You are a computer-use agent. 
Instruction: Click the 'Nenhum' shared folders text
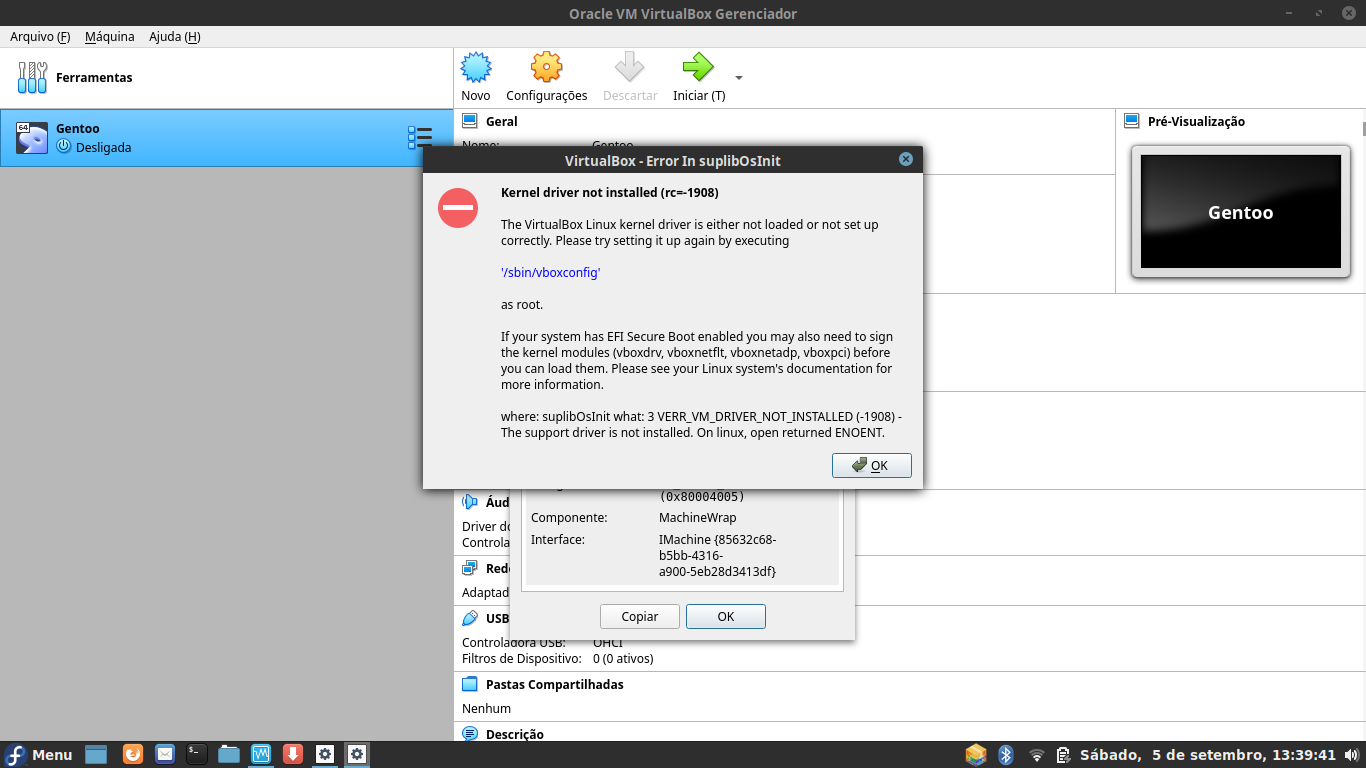(486, 708)
